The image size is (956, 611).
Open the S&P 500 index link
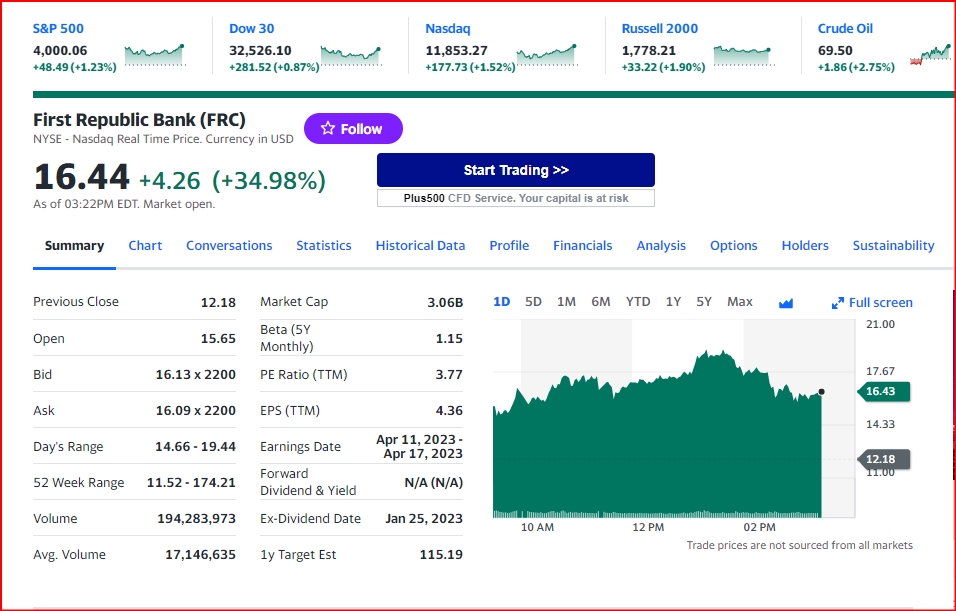tap(58, 29)
